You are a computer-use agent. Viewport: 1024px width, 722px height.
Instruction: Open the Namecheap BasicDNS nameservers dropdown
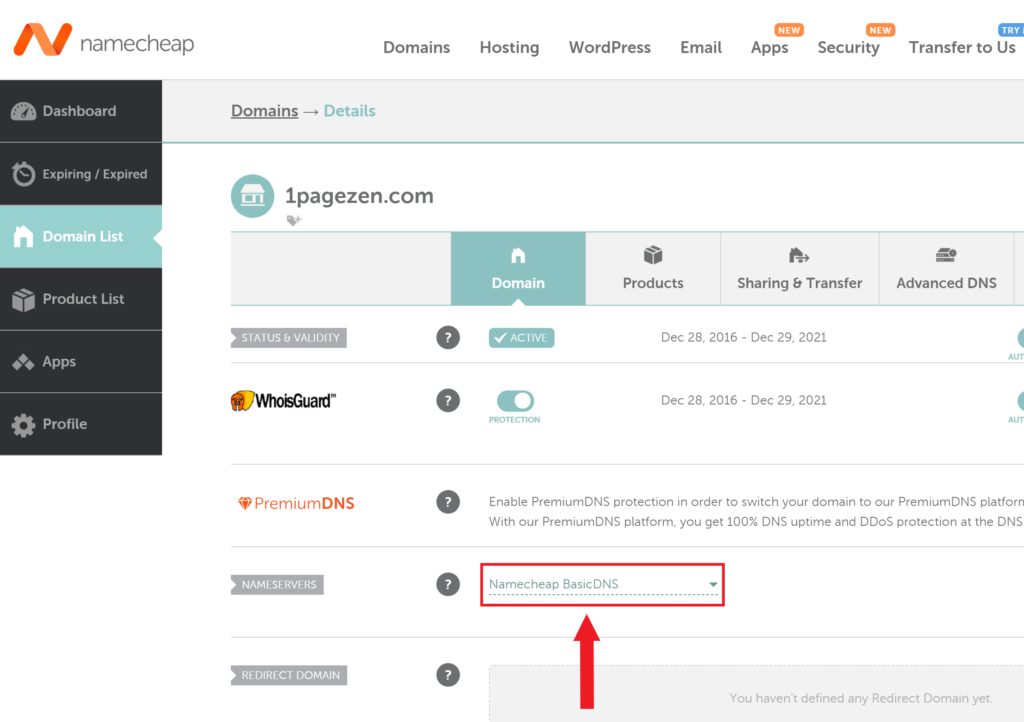[x=603, y=584]
